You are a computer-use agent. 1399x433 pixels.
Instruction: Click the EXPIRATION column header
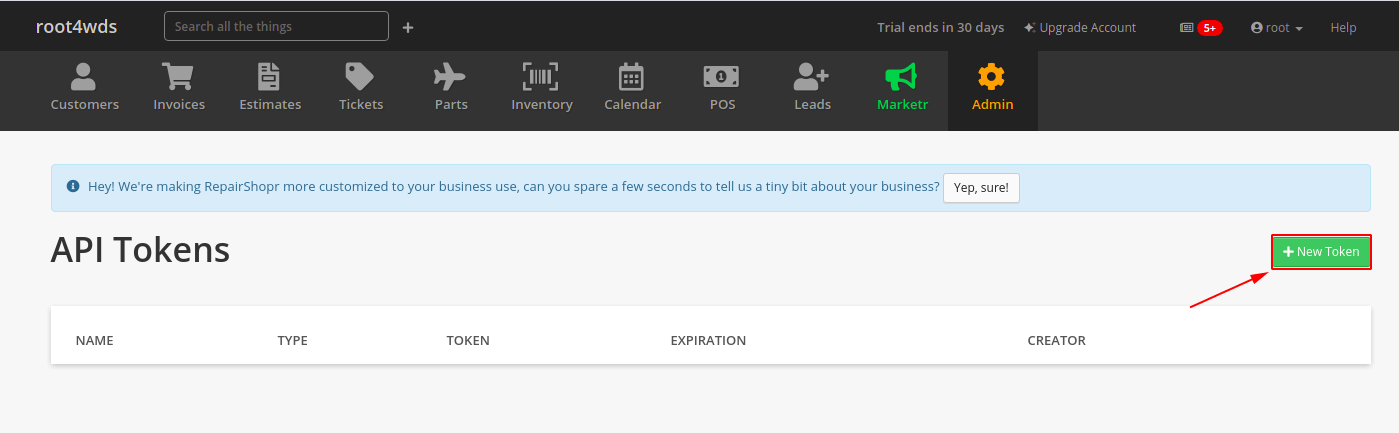(708, 341)
